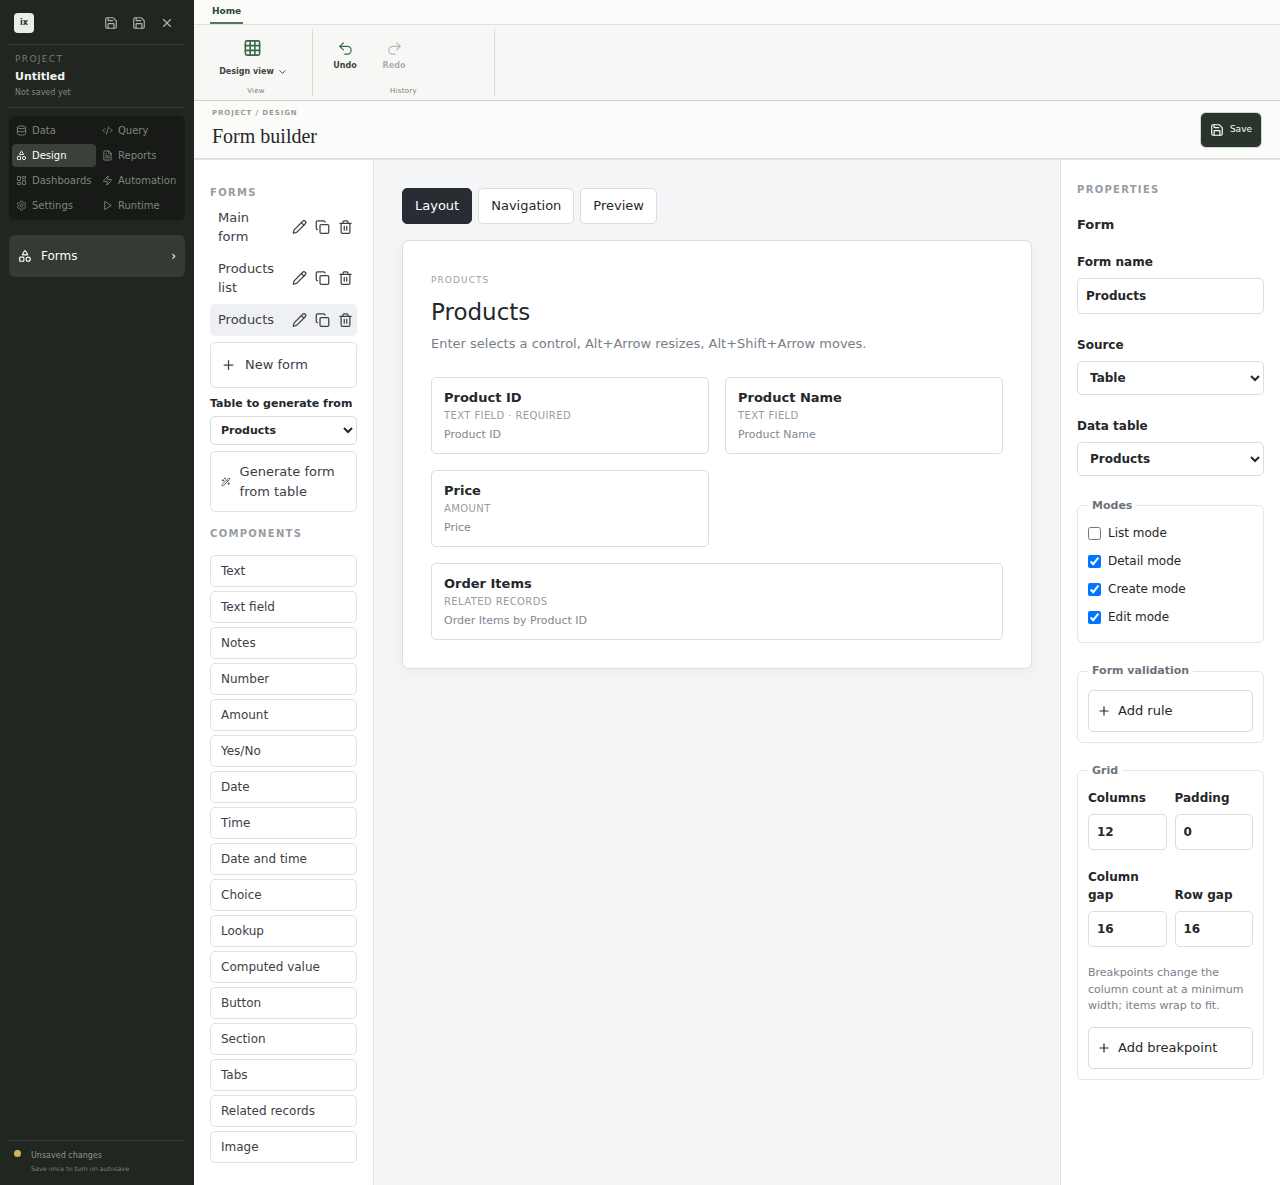Open the Design view dropdown chevron
This screenshot has height=1185, width=1280.
(x=282, y=72)
